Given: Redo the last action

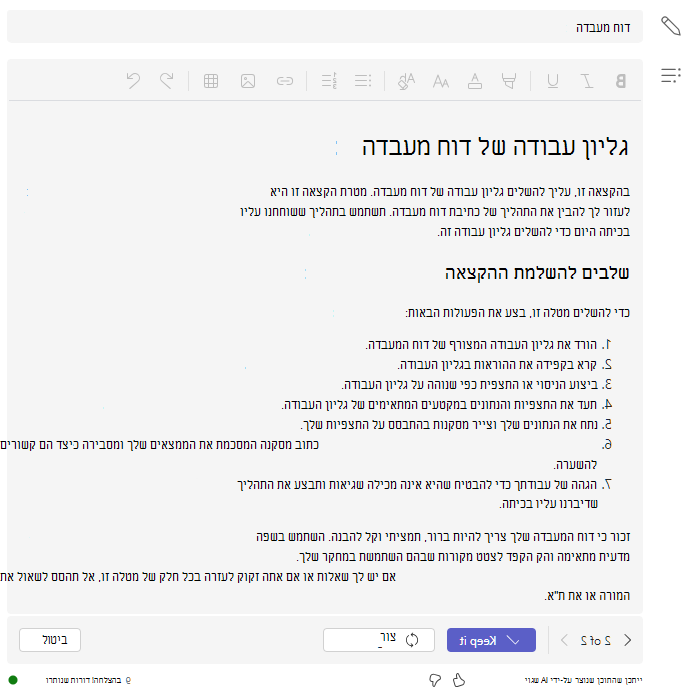Looking at the screenshot, I should pyautogui.click(x=167, y=81).
